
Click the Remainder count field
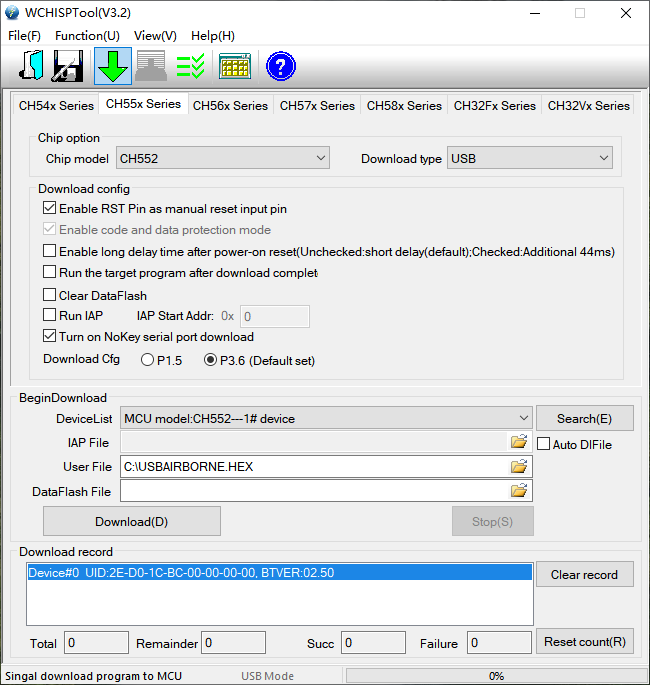click(233, 642)
